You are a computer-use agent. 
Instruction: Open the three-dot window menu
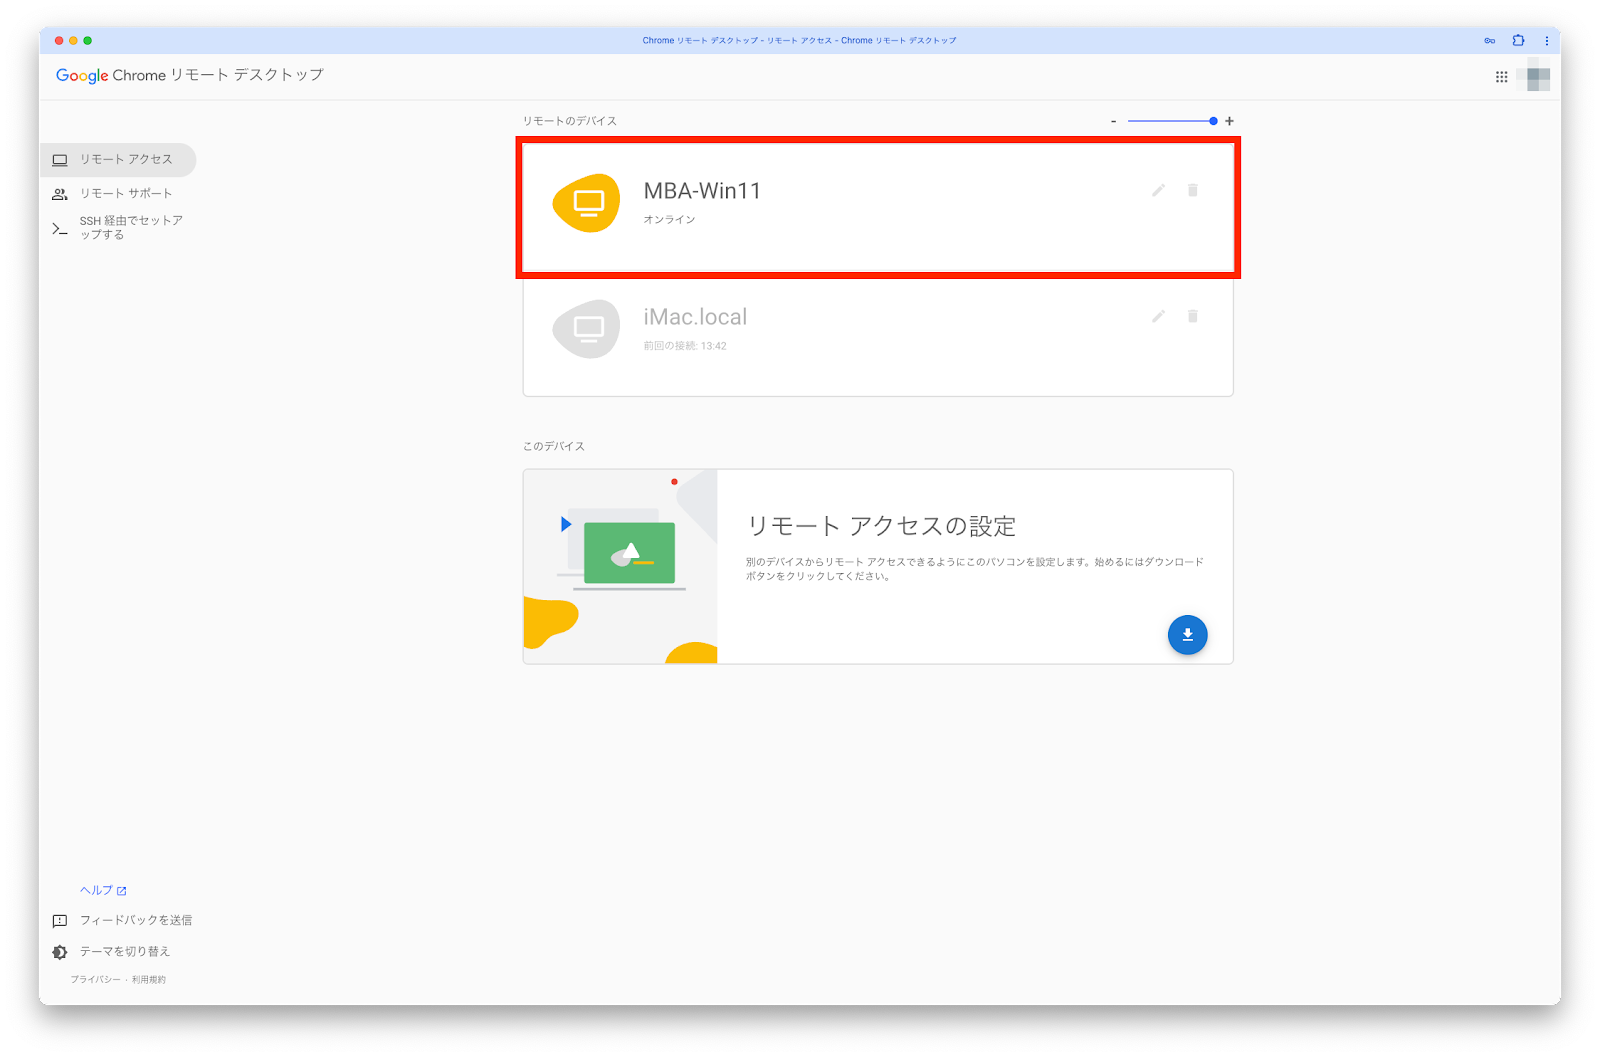pos(1546,41)
